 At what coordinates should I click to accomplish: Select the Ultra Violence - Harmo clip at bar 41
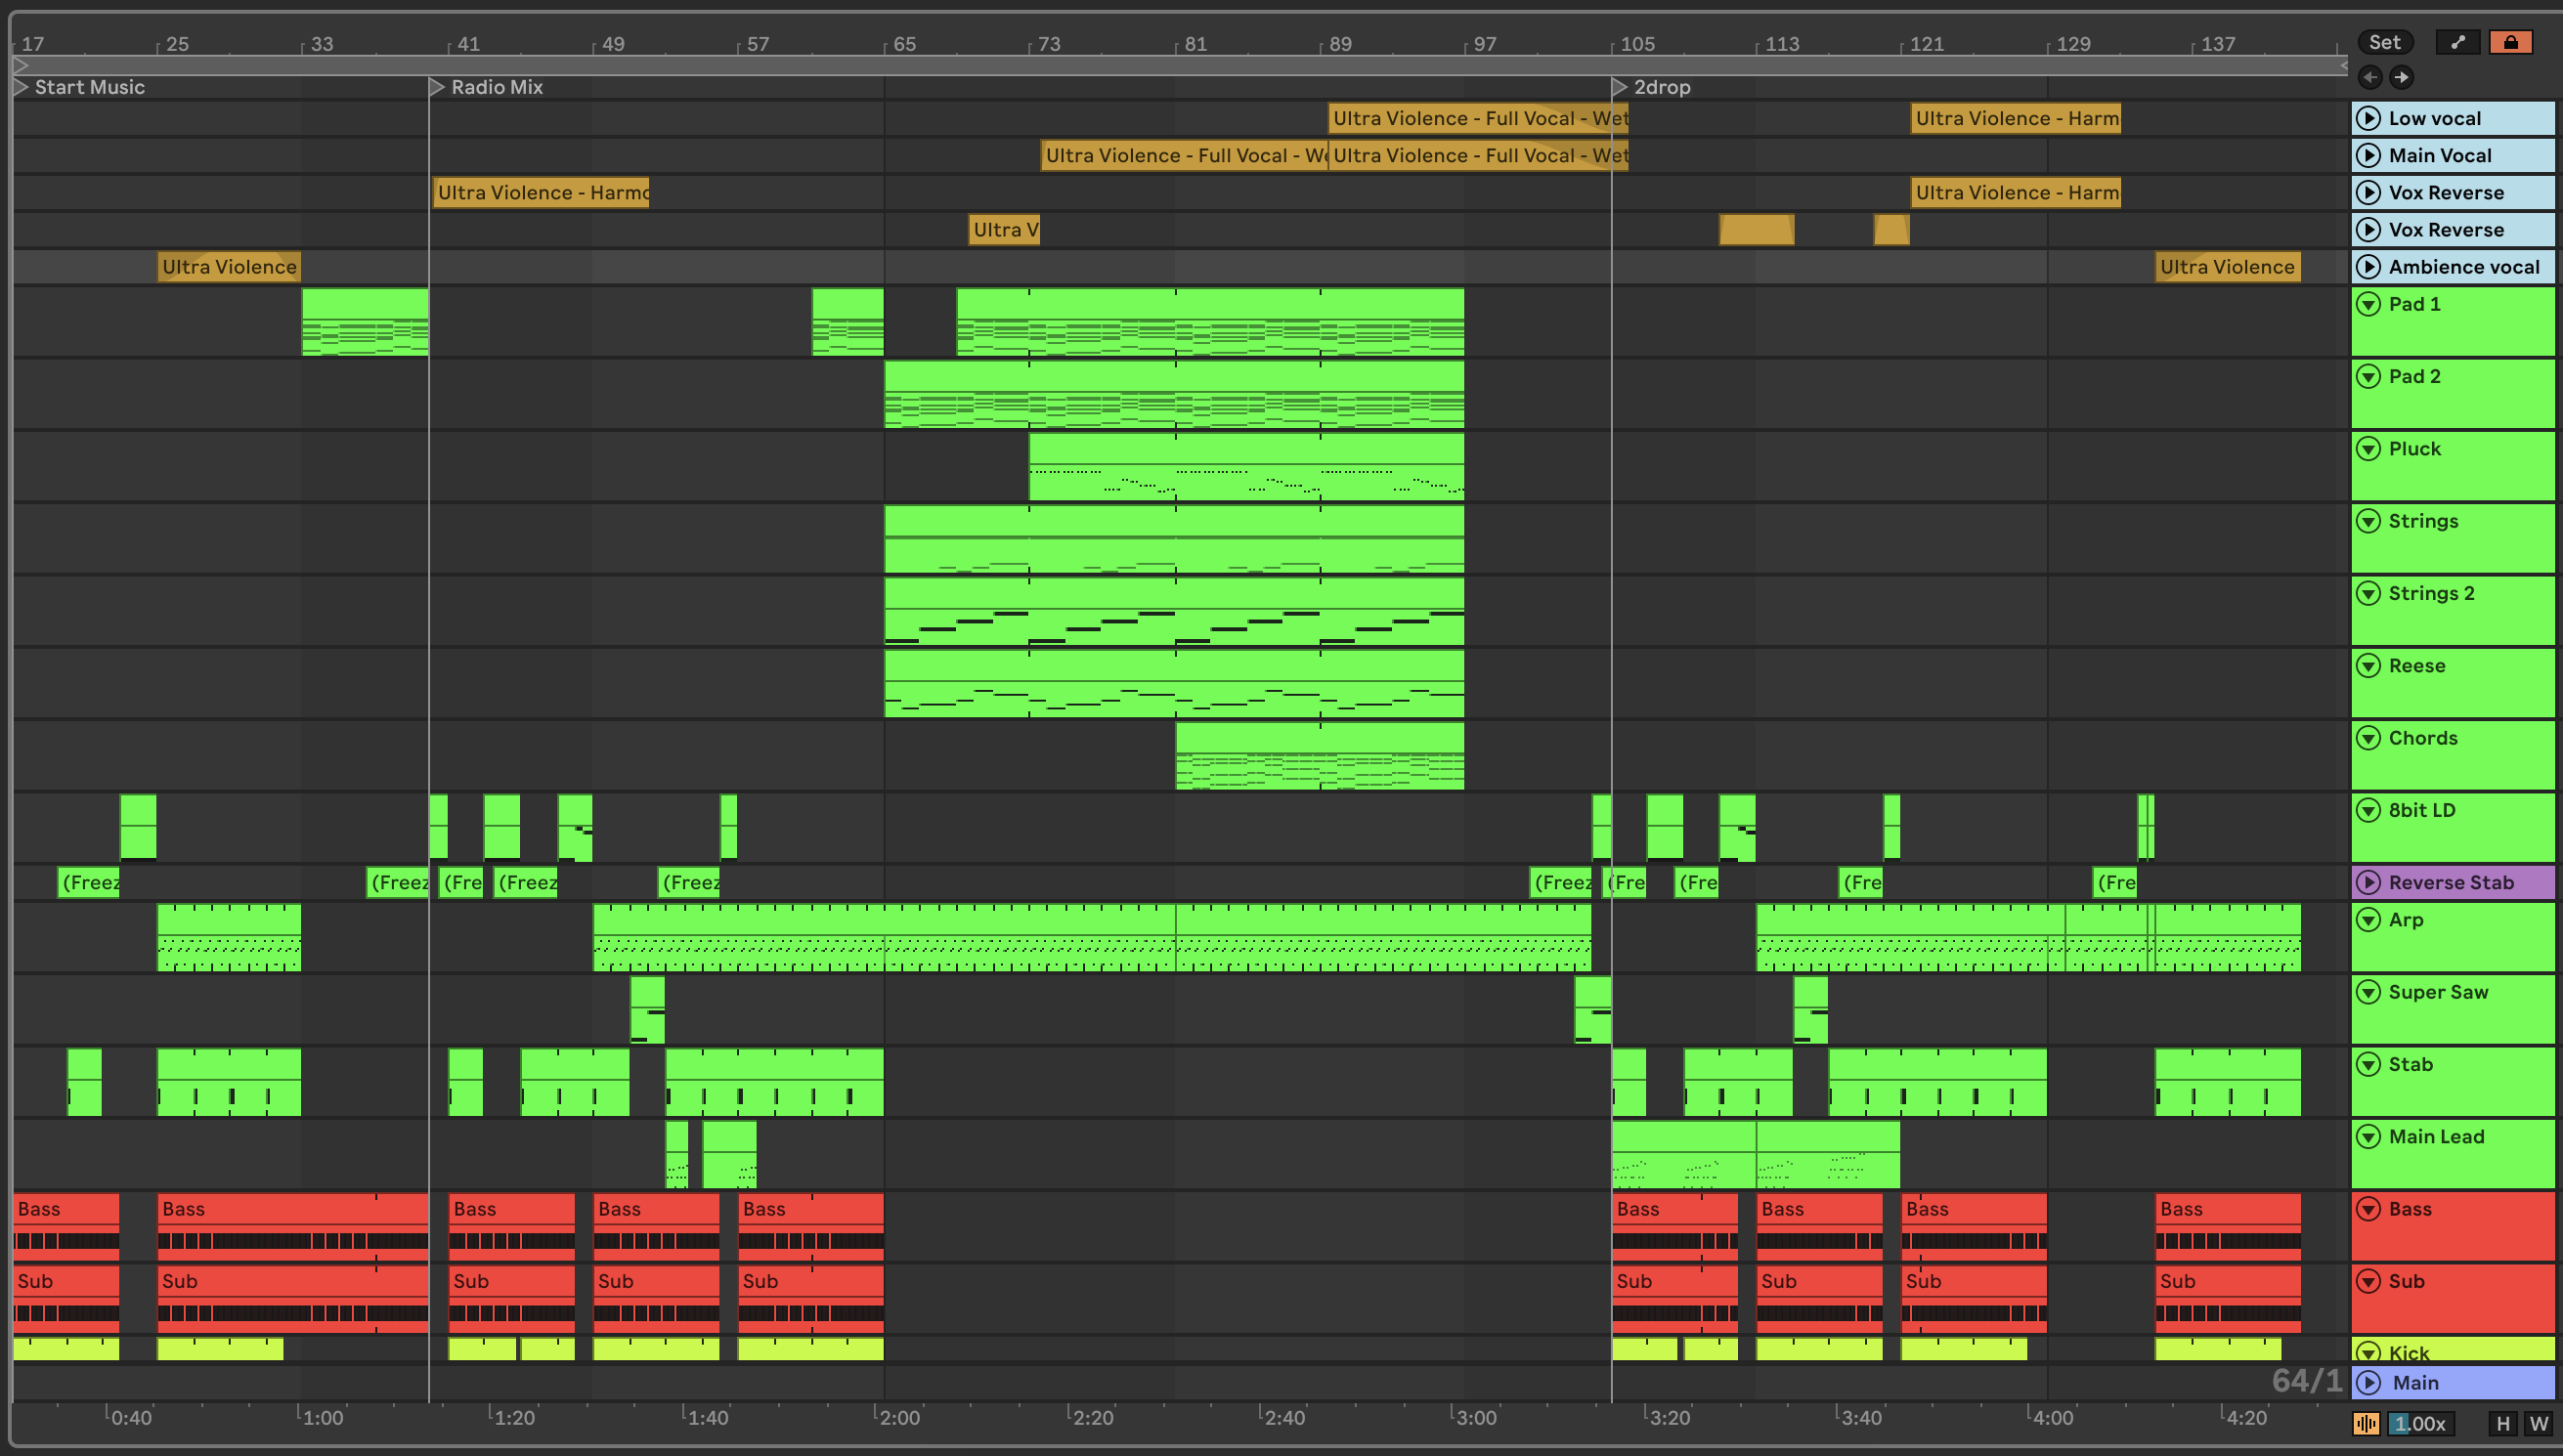point(541,192)
